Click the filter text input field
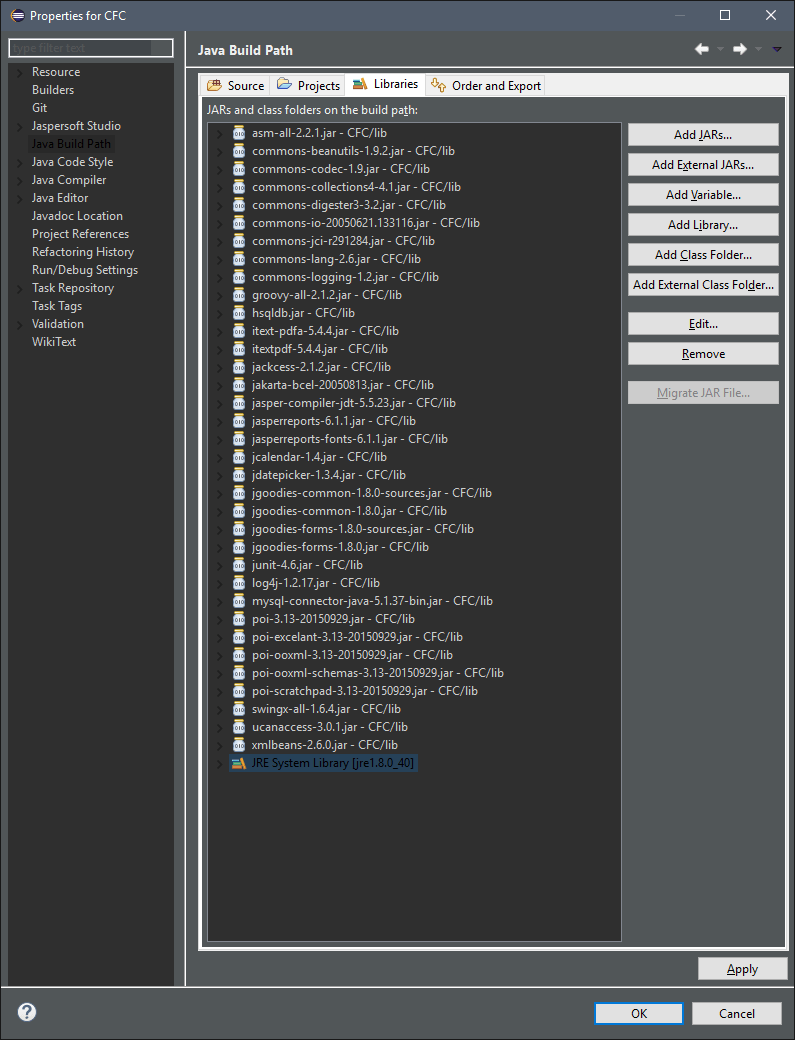This screenshot has width=795, height=1040. coord(90,48)
